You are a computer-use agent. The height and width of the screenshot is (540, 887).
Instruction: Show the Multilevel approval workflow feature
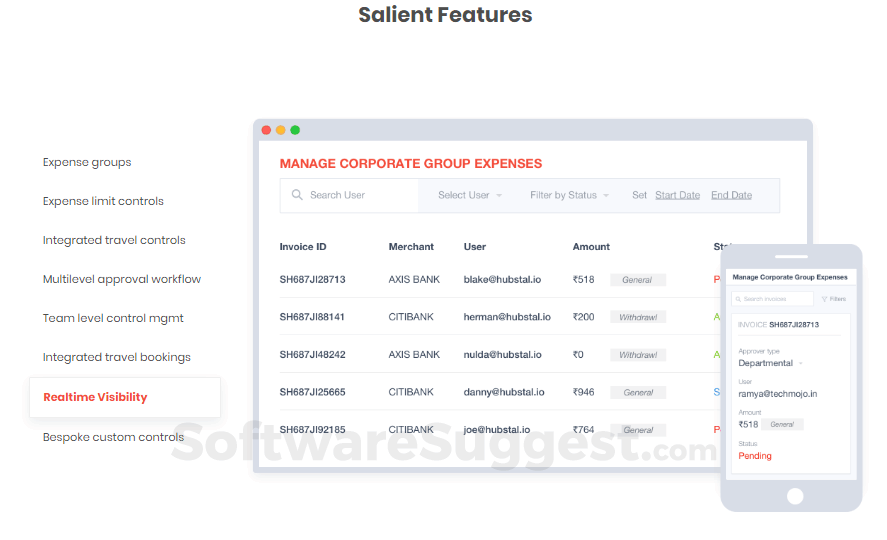point(122,279)
